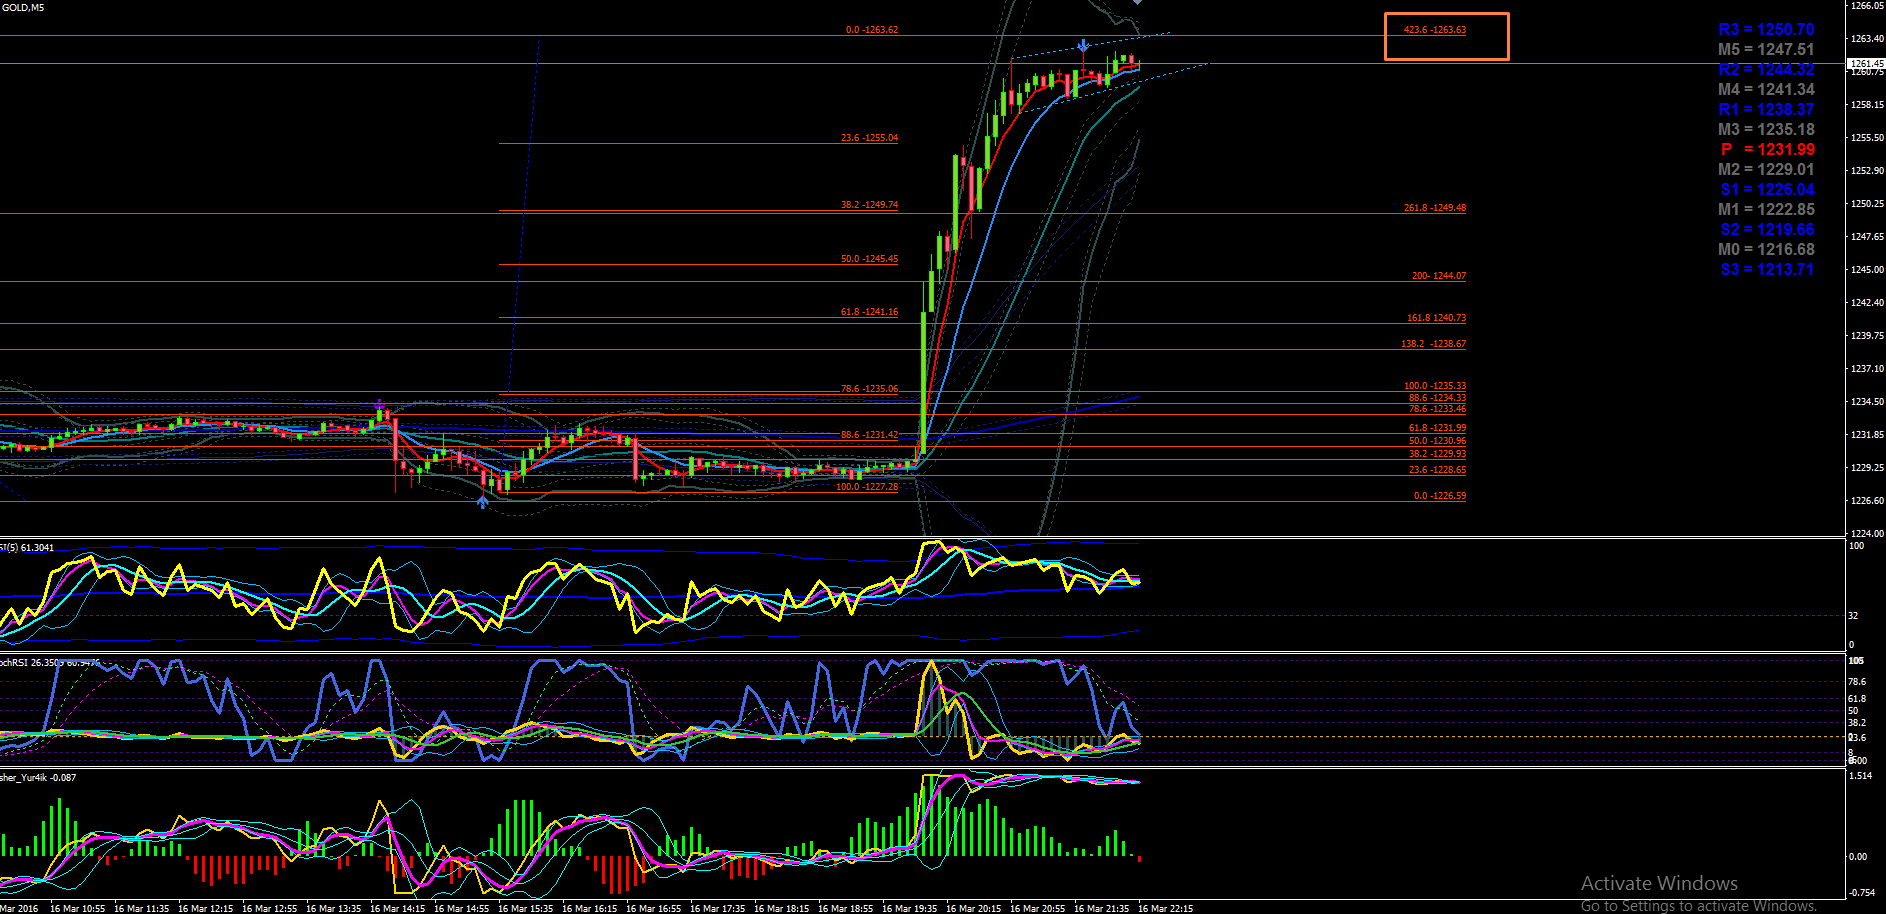
Task: Click the 16 Mar 14:15 time label
Action: click(397, 909)
